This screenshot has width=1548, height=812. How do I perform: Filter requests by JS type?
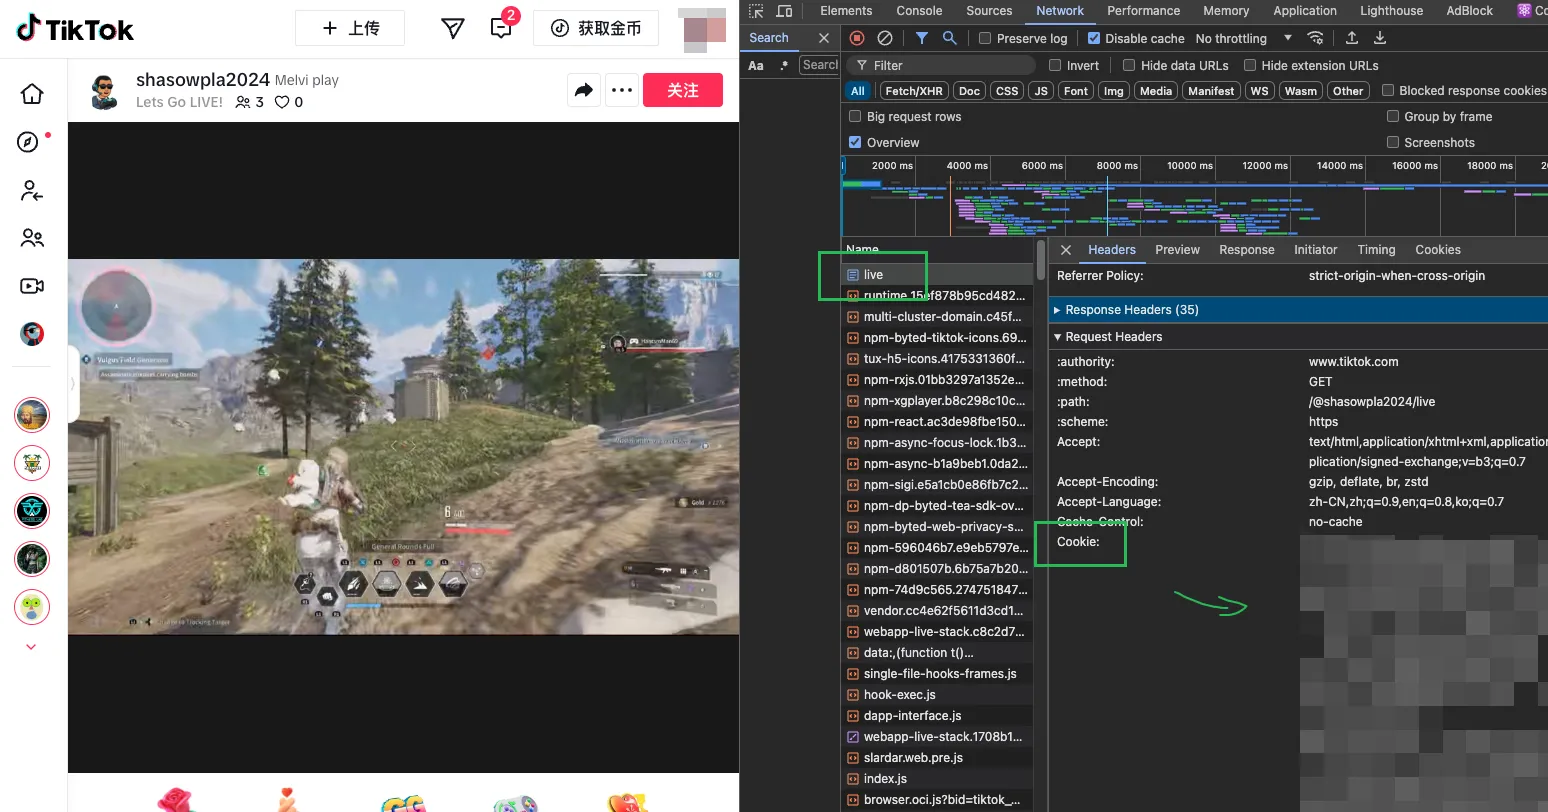point(1041,91)
